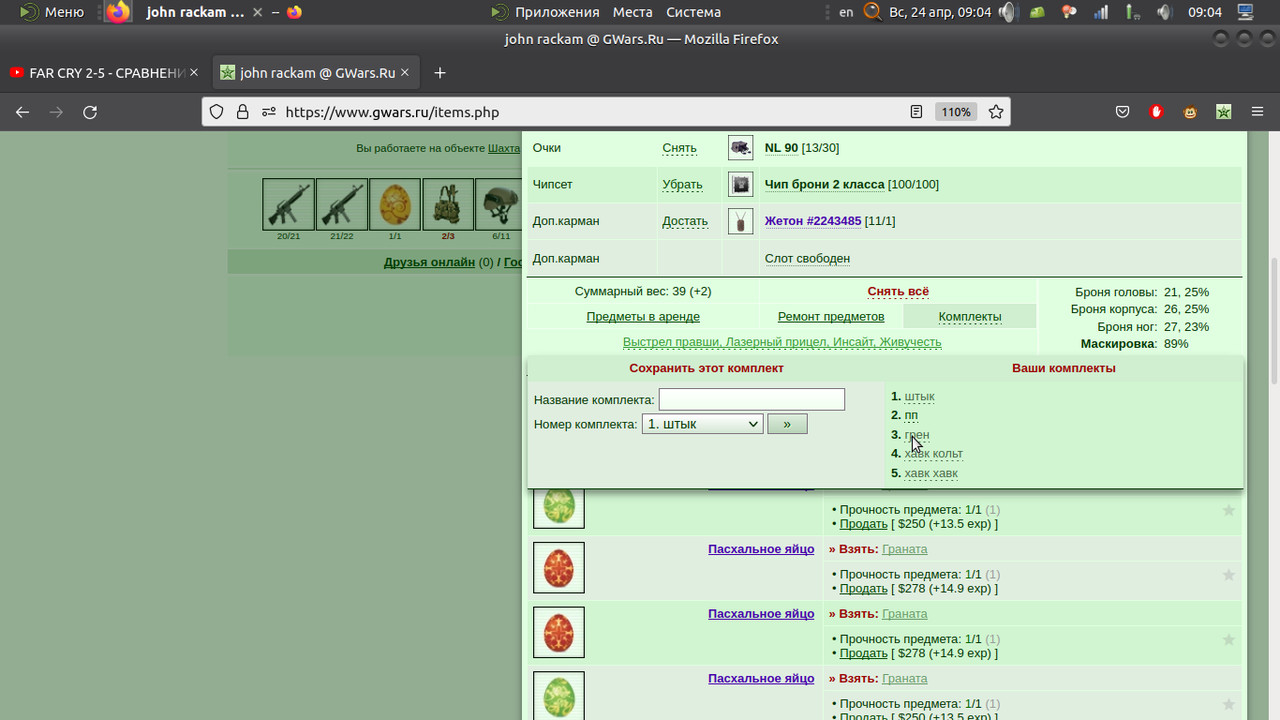Click the armor chip class 2 icon

point(740,184)
